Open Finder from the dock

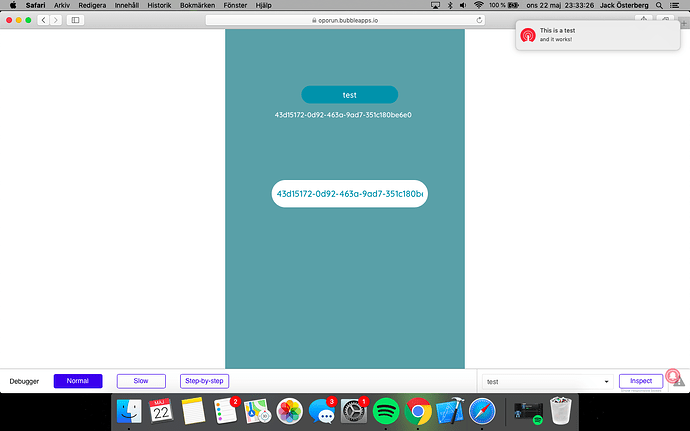point(129,412)
